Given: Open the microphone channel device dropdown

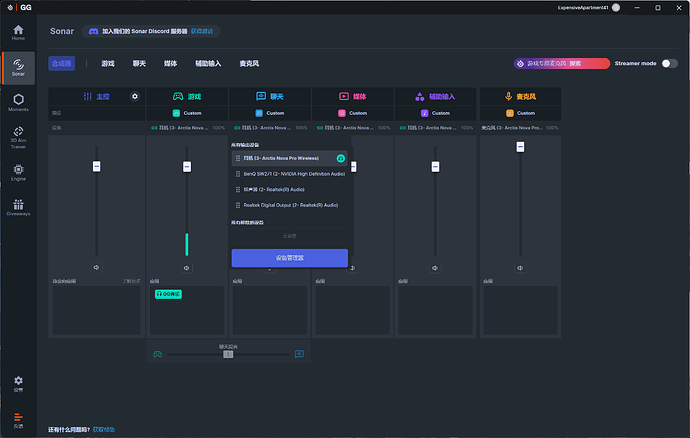Looking at the screenshot, I should [520, 128].
